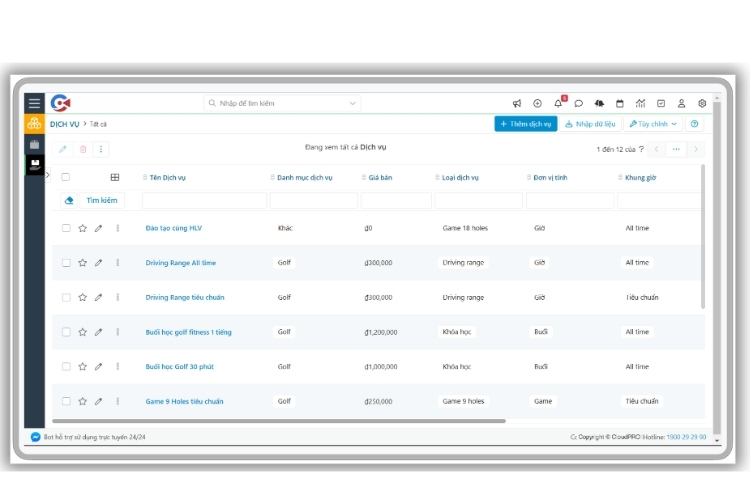
Task: Select the Game 9 Holes tiêu chuẩn checkbox
Action: pyautogui.click(x=66, y=401)
